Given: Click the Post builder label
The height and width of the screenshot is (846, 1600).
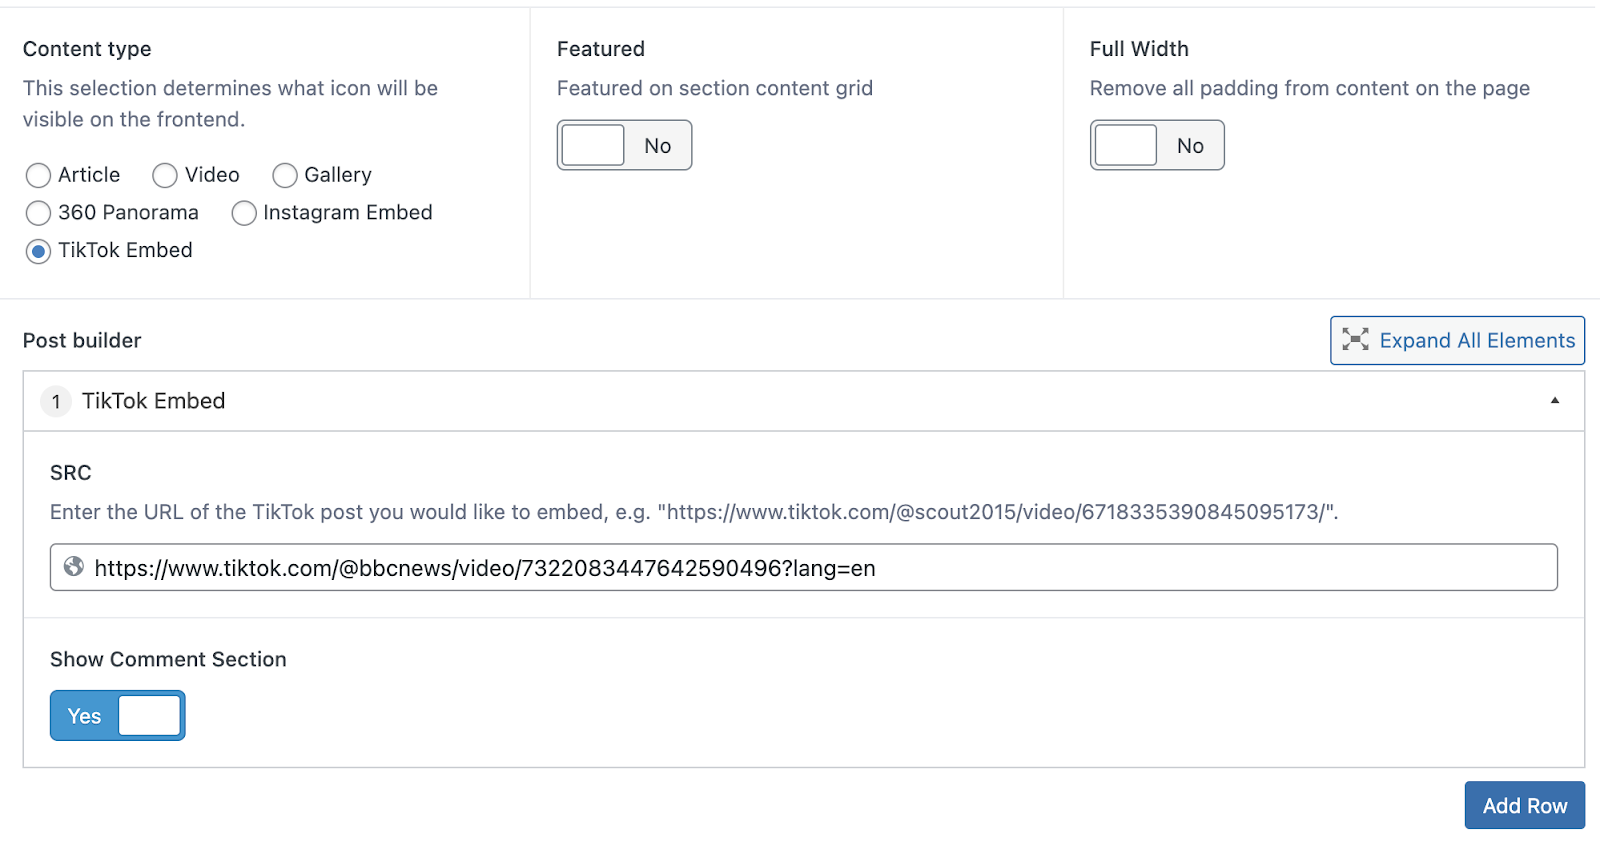Looking at the screenshot, I should pos(82,340).
